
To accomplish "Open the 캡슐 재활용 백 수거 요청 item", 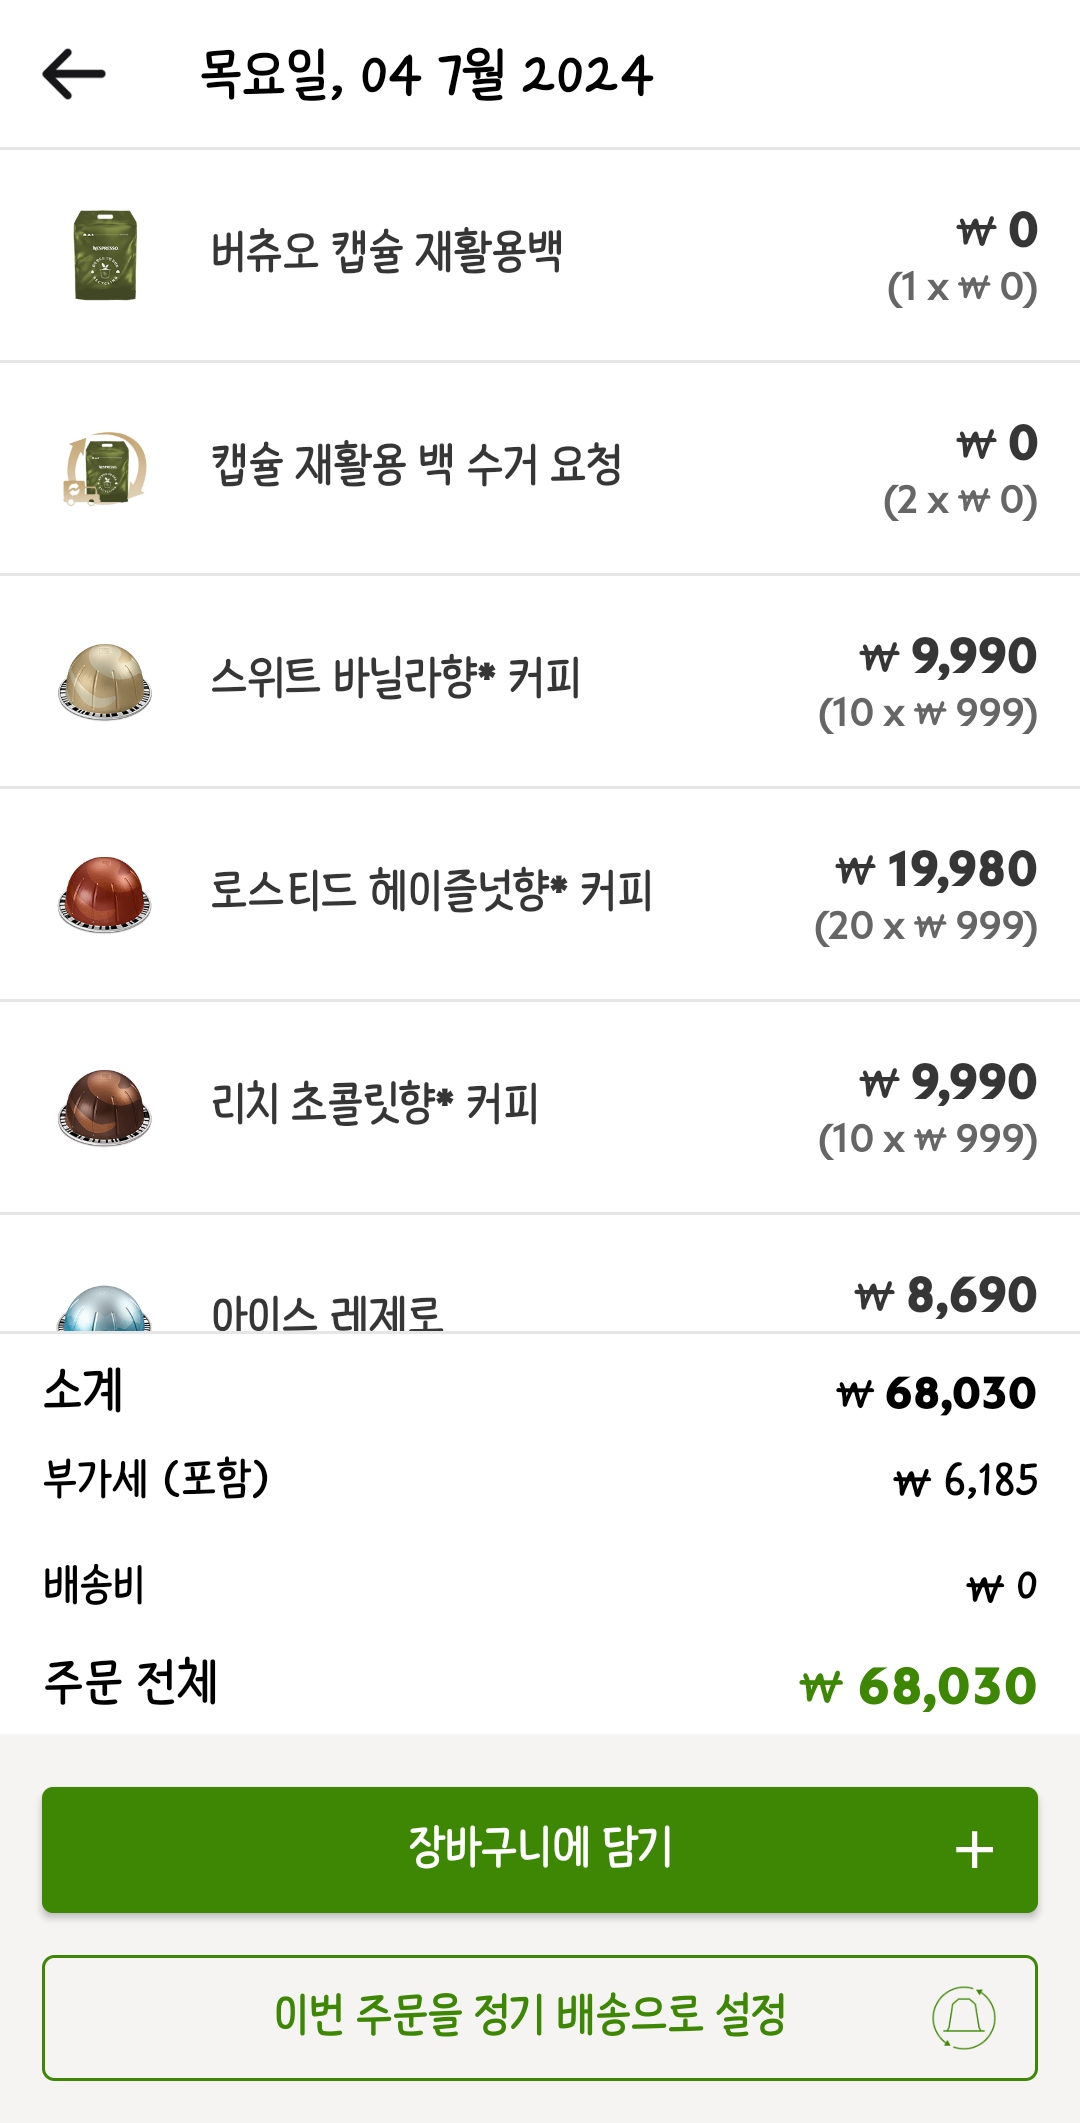I will click(416, 465).
